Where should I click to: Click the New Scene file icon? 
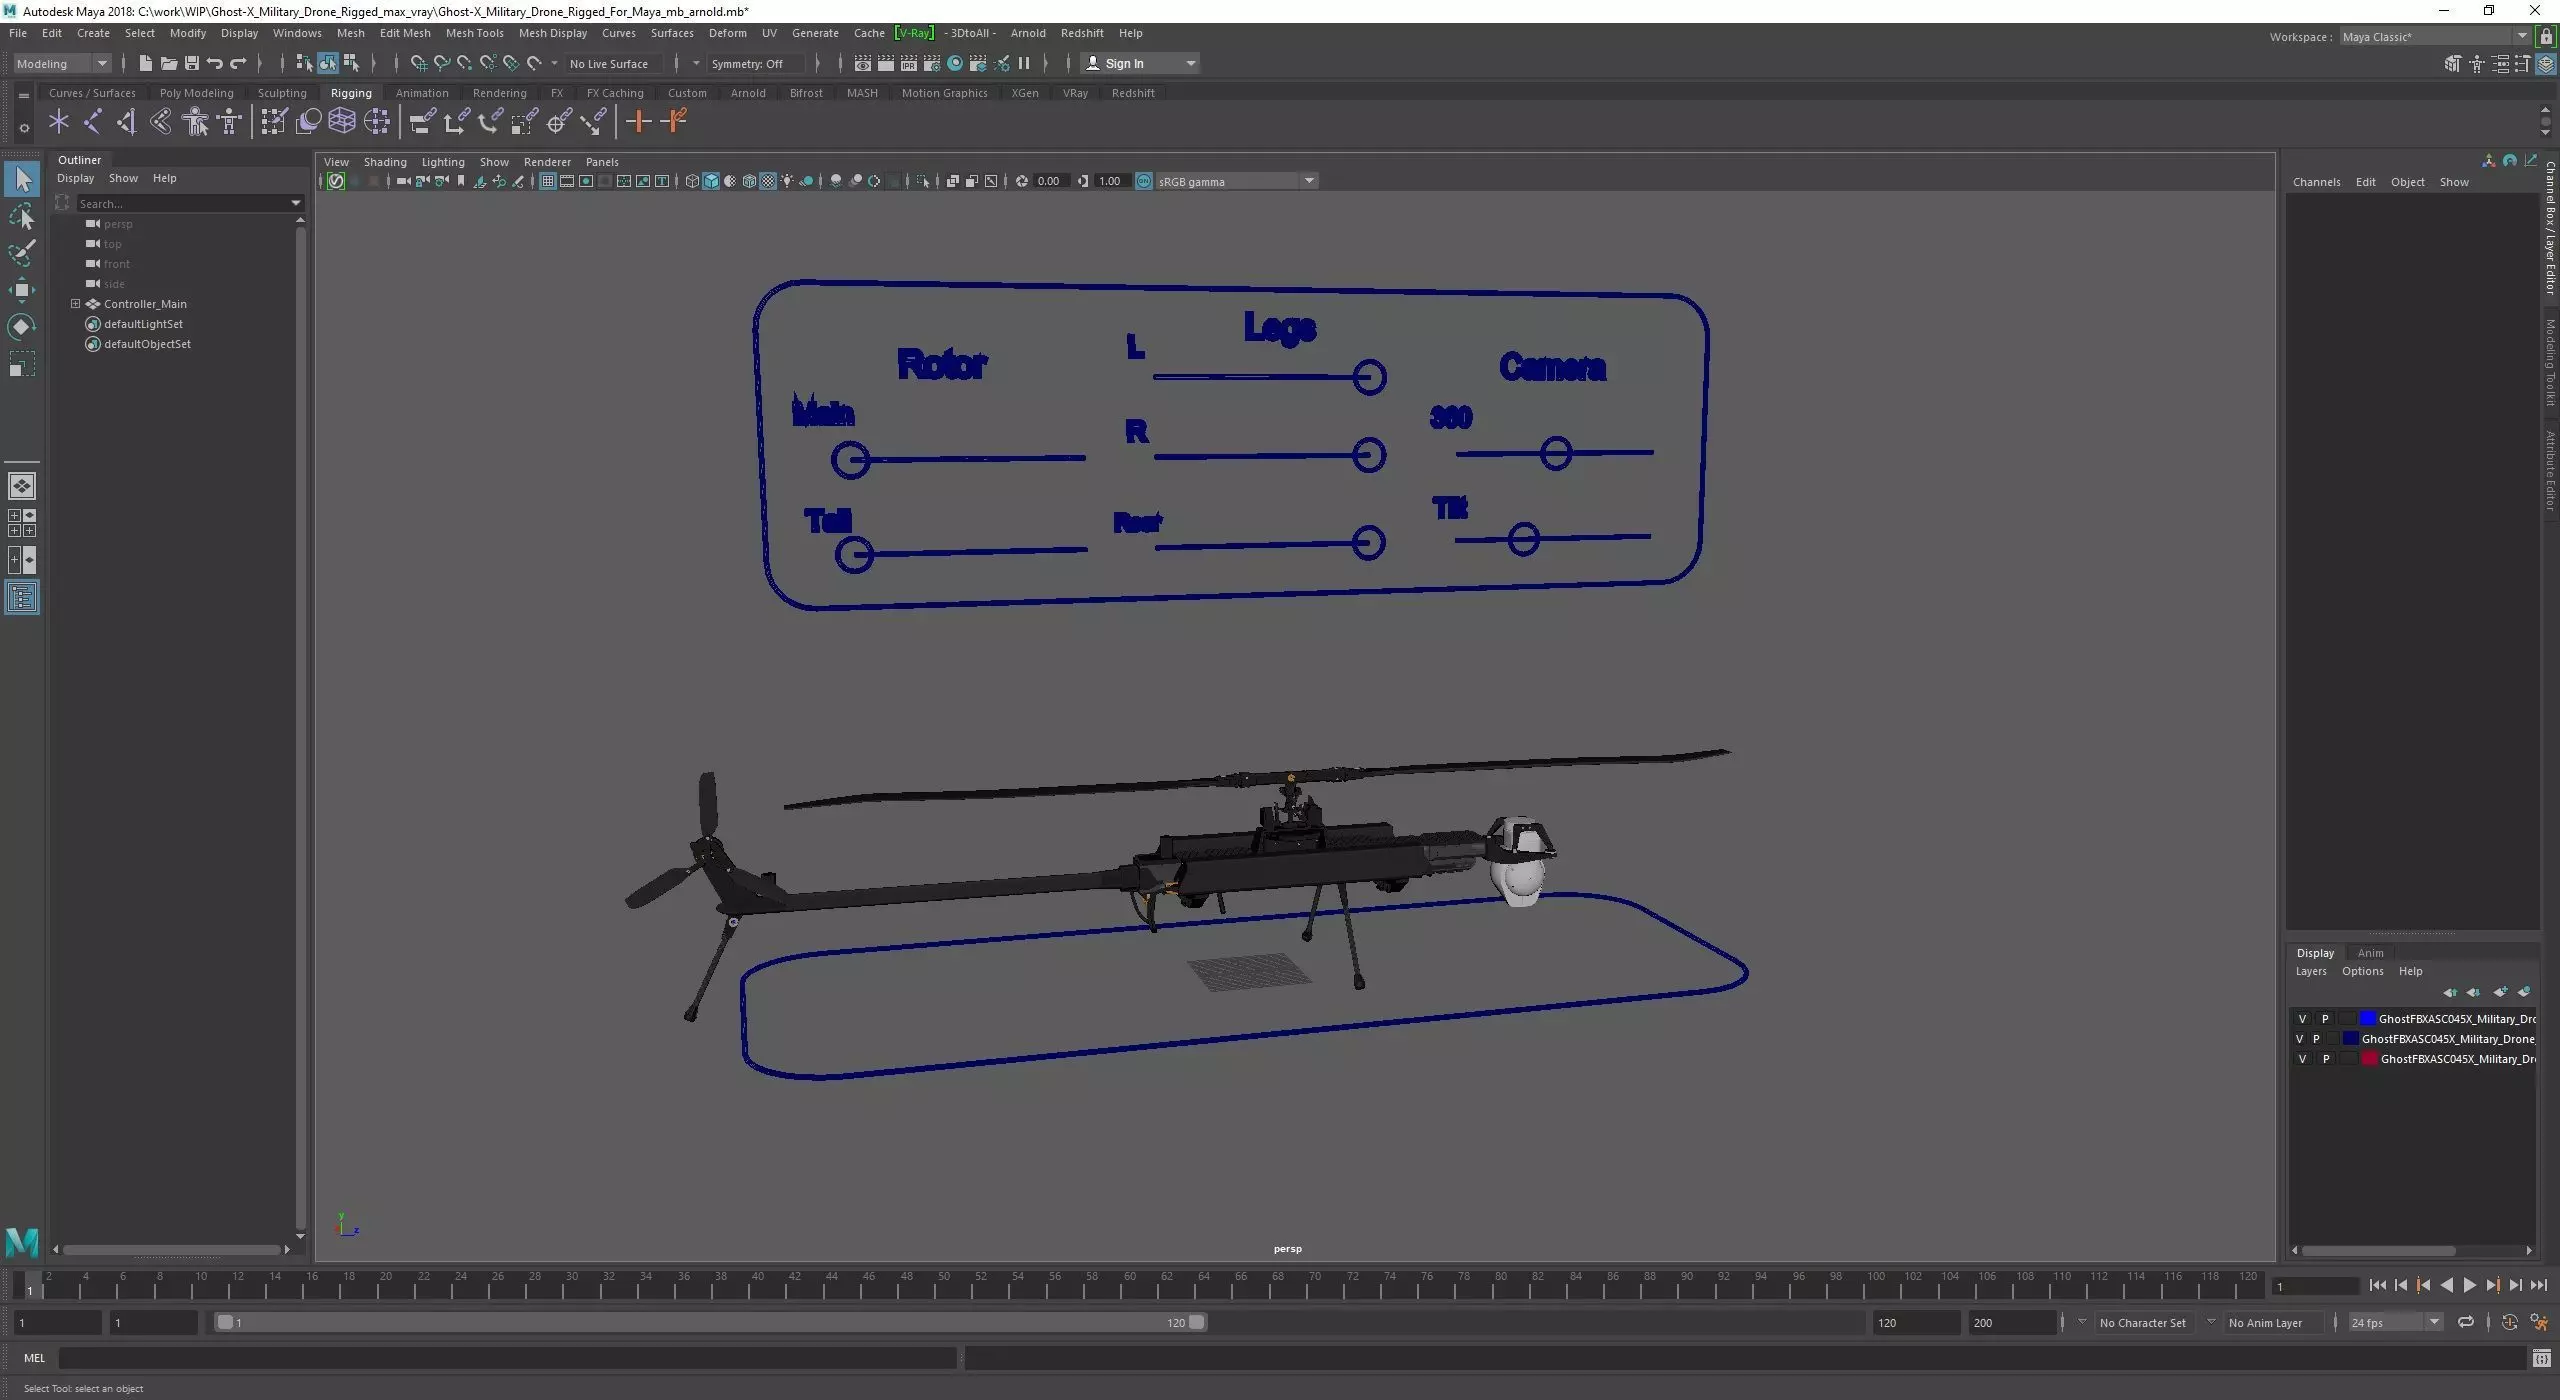click(146, 64)
